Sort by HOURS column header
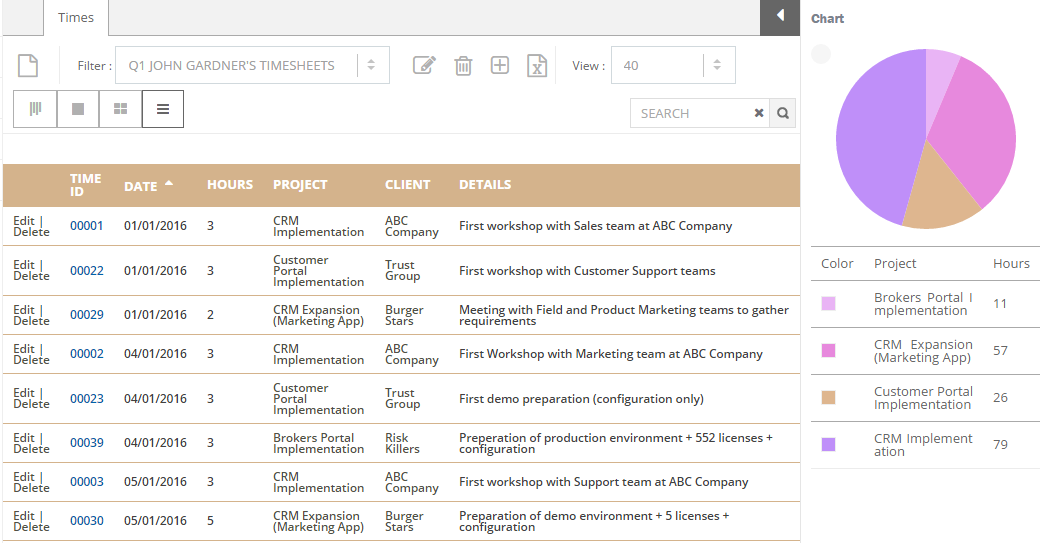1049x543 pixels. (x=229, y=185)
